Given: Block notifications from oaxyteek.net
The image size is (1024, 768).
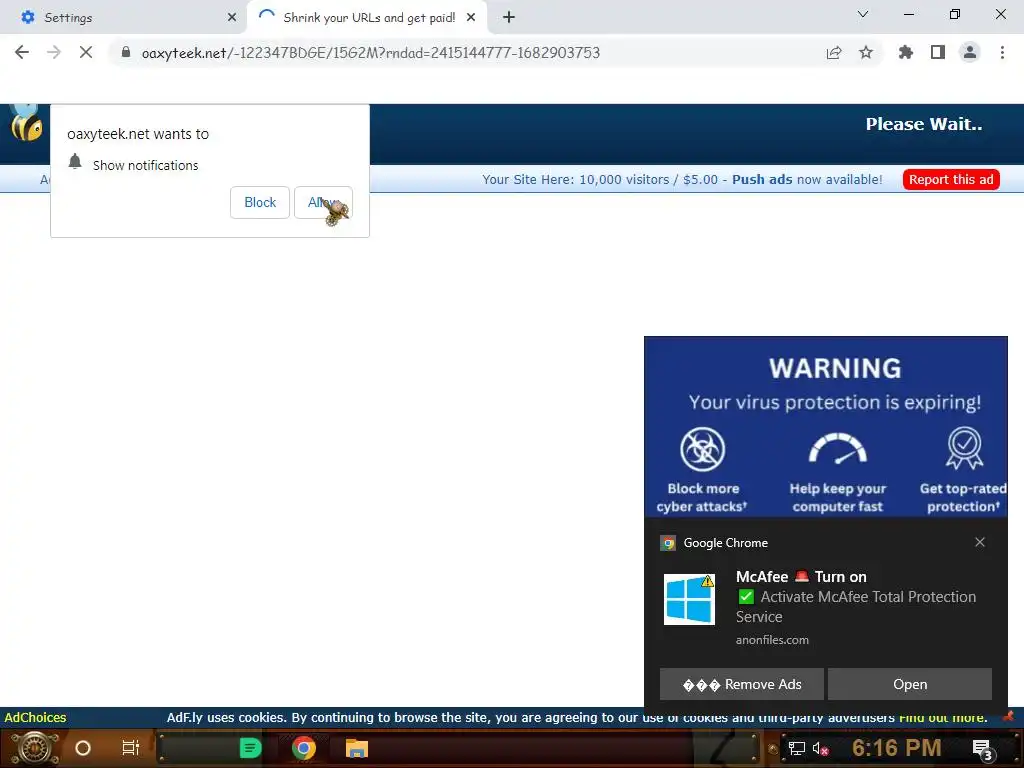Looking at the screenshot, I should coord(260,202).
